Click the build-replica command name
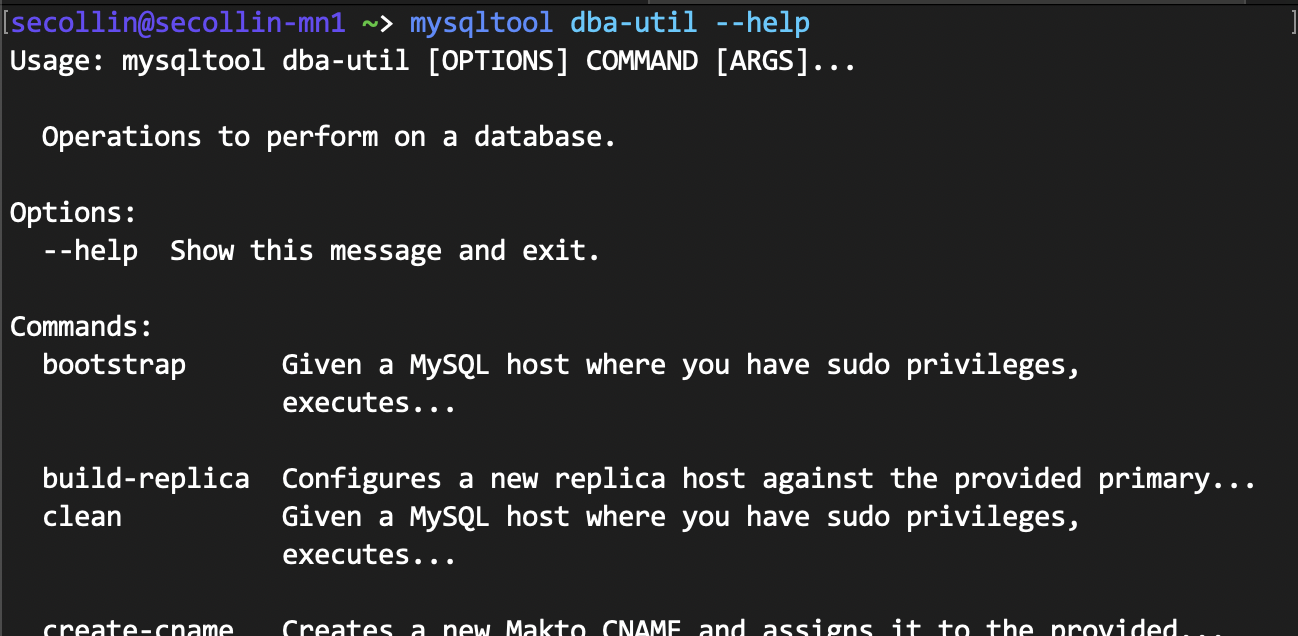The image size is (1298, 636). [146, 479]
